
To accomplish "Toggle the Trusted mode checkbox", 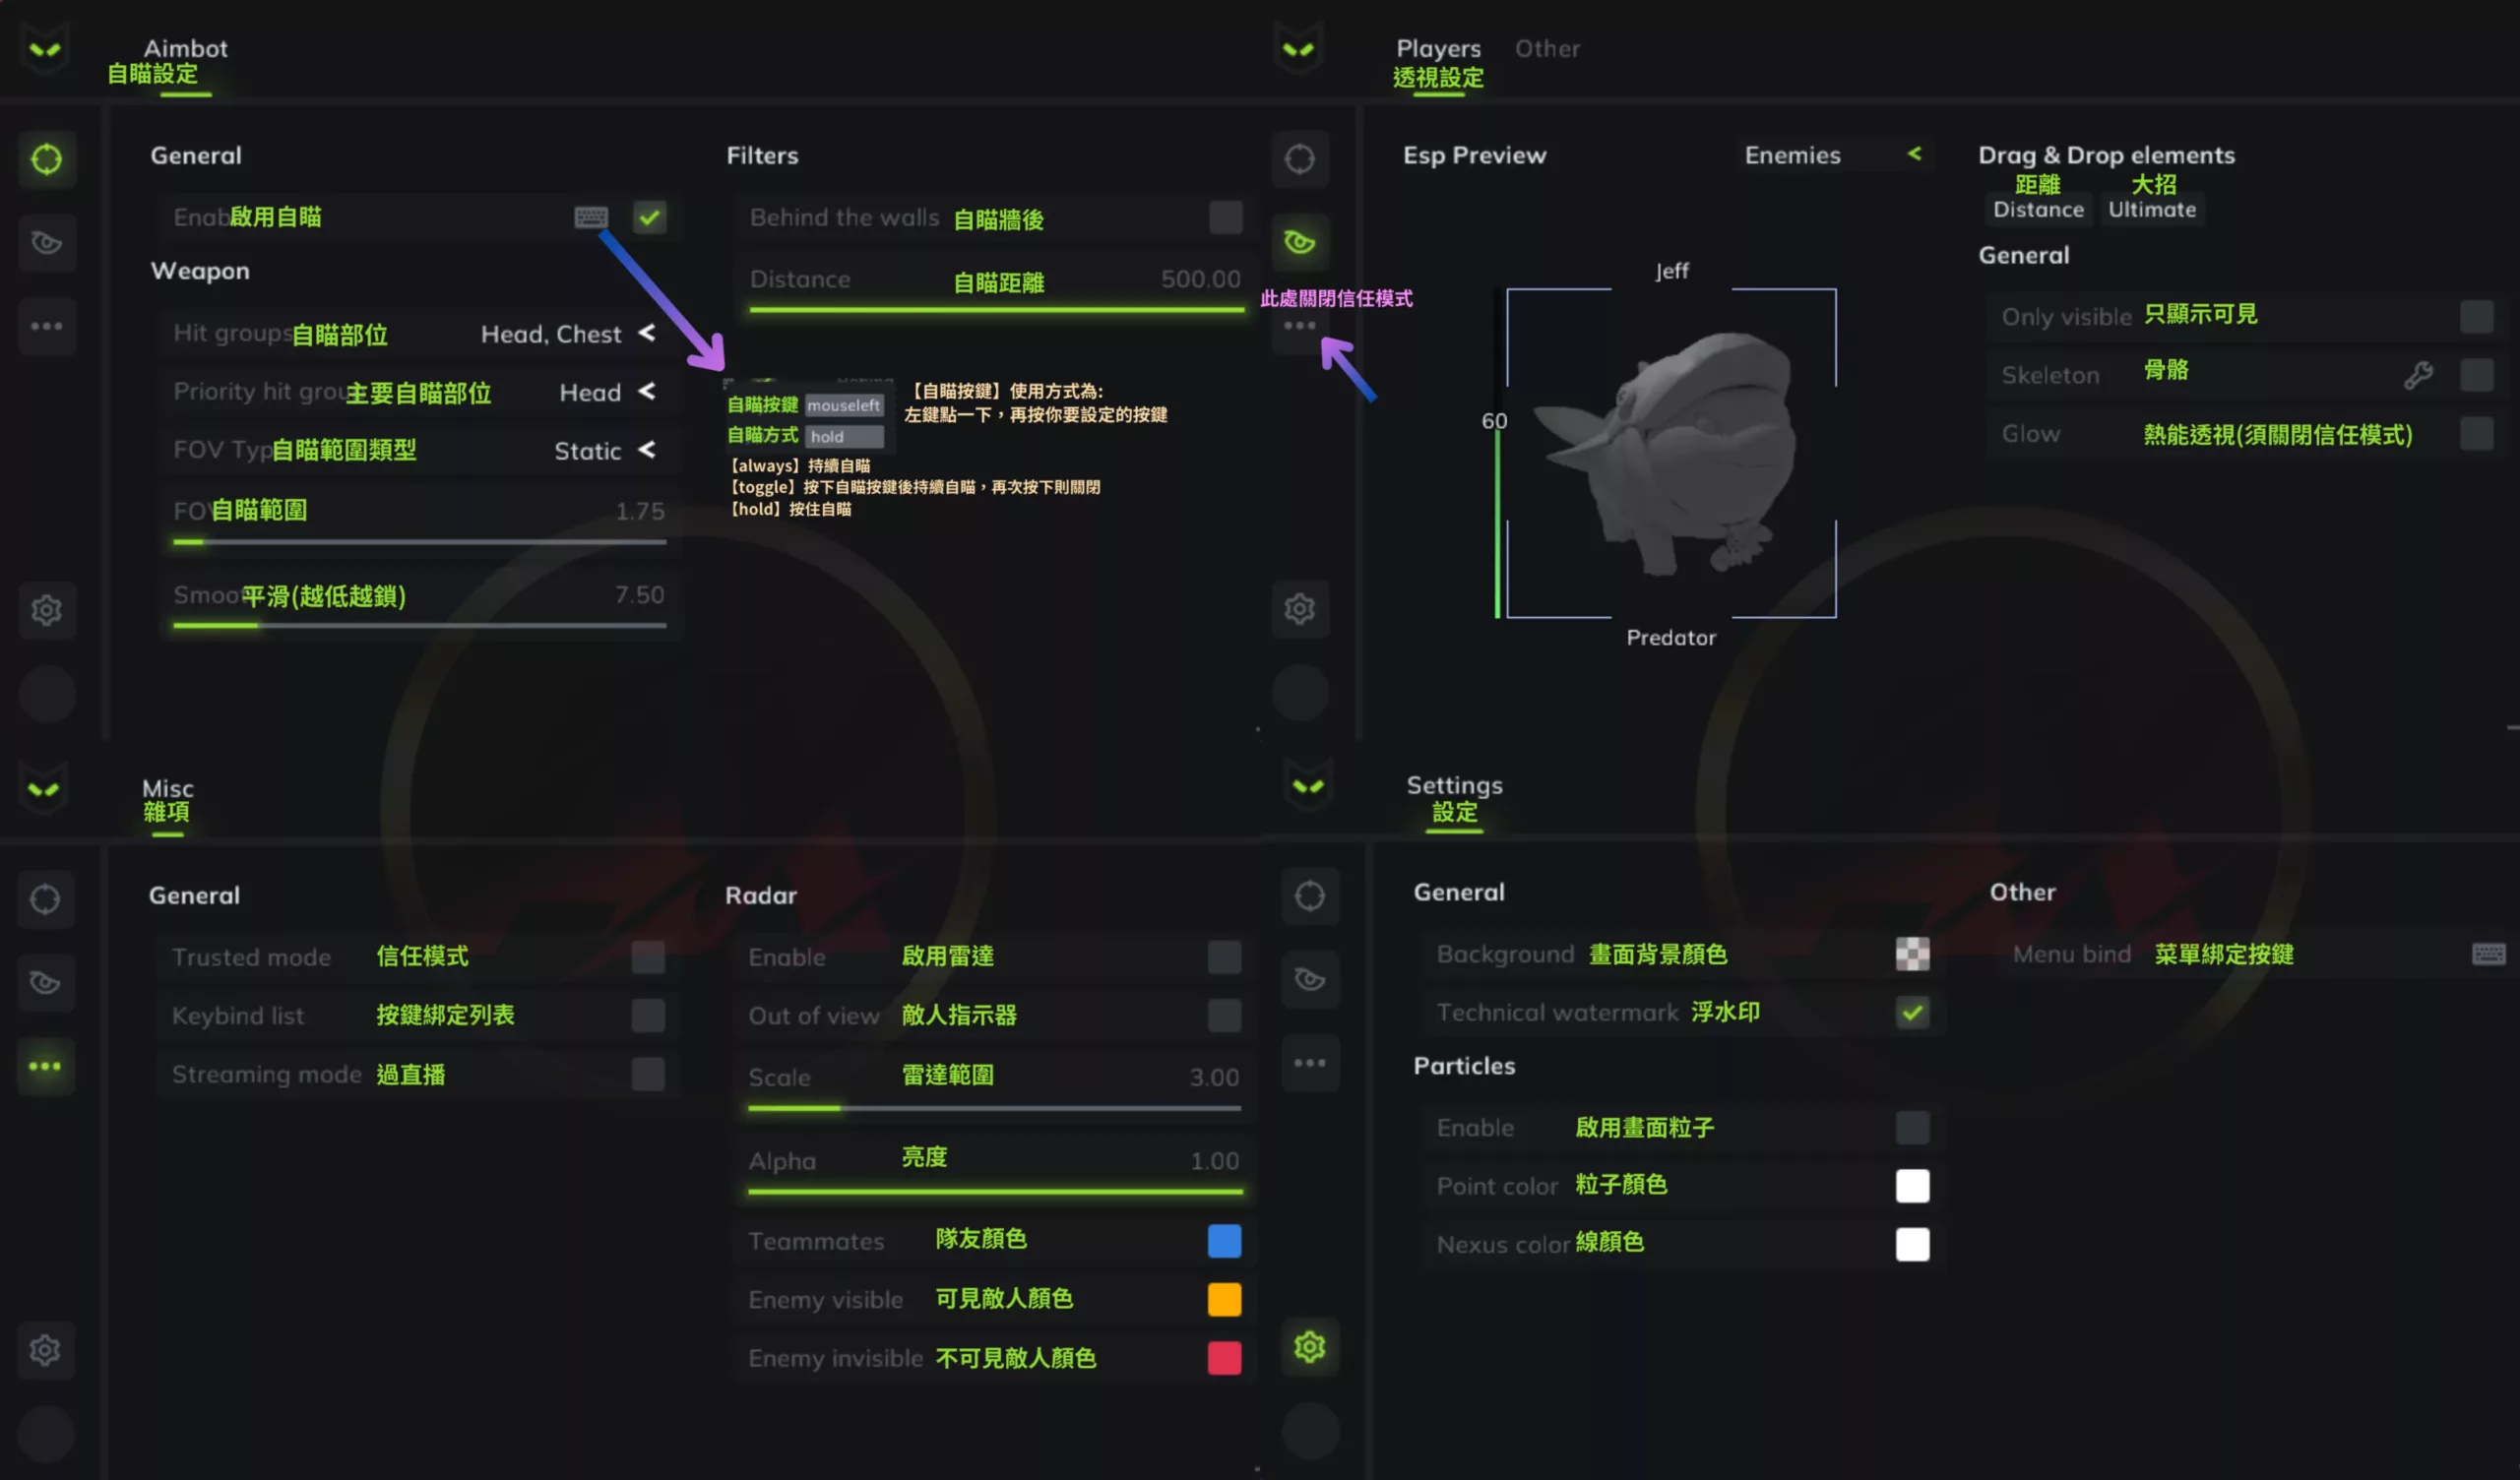I will [647, 957].
